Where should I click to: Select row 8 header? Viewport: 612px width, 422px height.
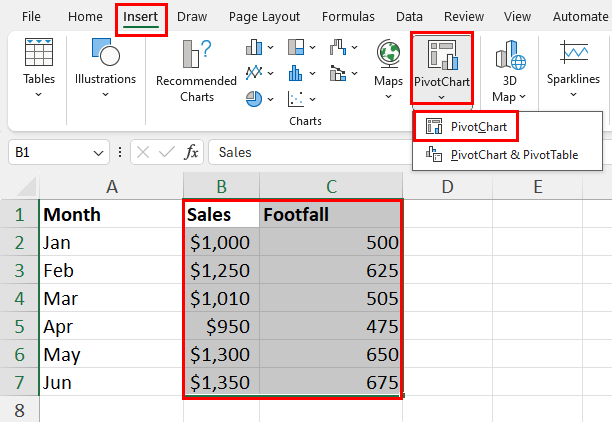coord(20,410)
